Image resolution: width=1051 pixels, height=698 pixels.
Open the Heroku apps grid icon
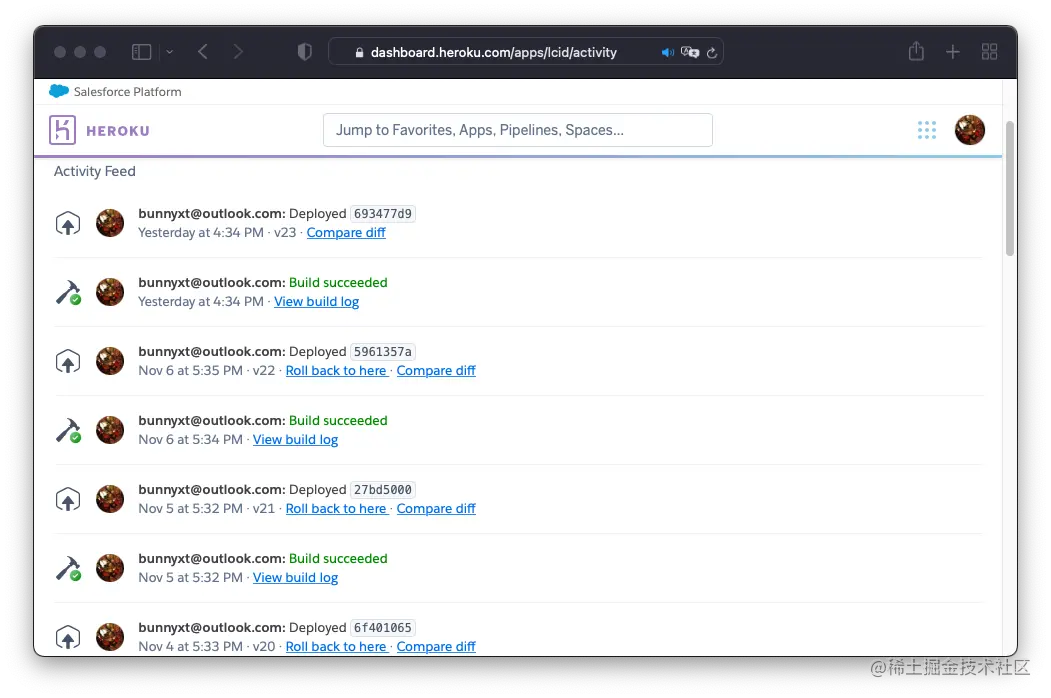[x=926, y=130]
